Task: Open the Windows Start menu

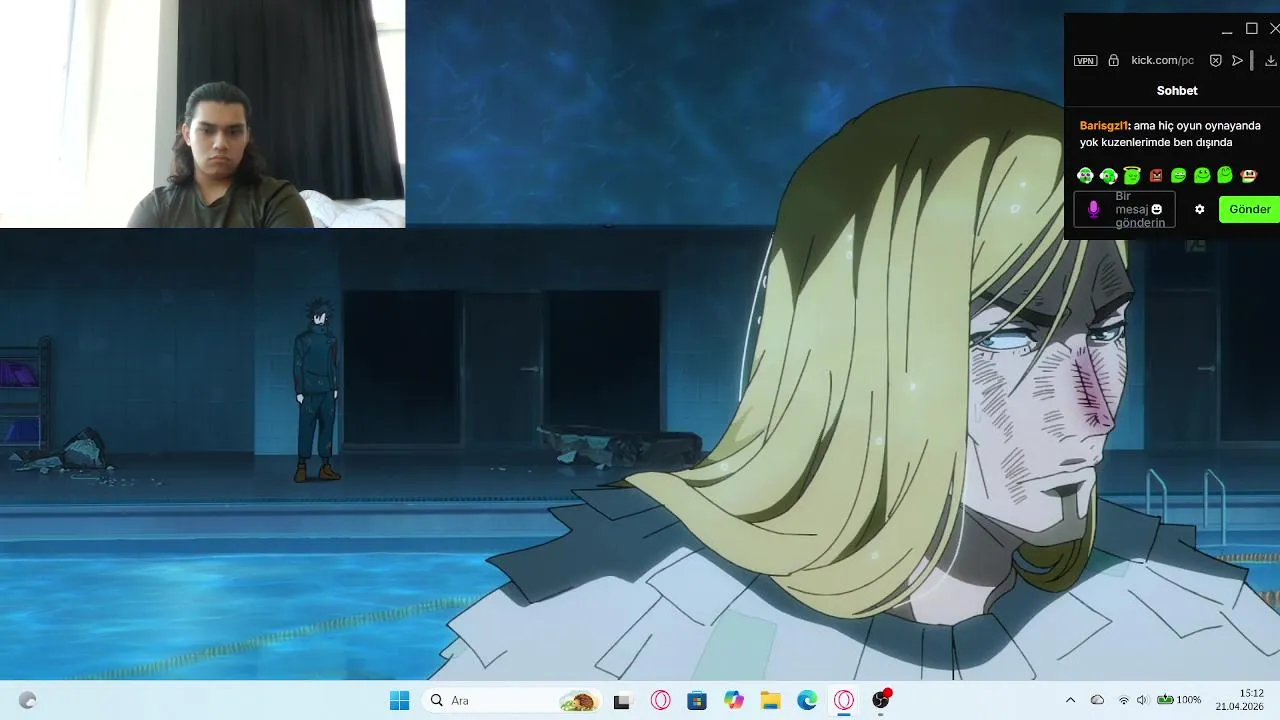Action: pyautogui.click(x=399, y=700)
